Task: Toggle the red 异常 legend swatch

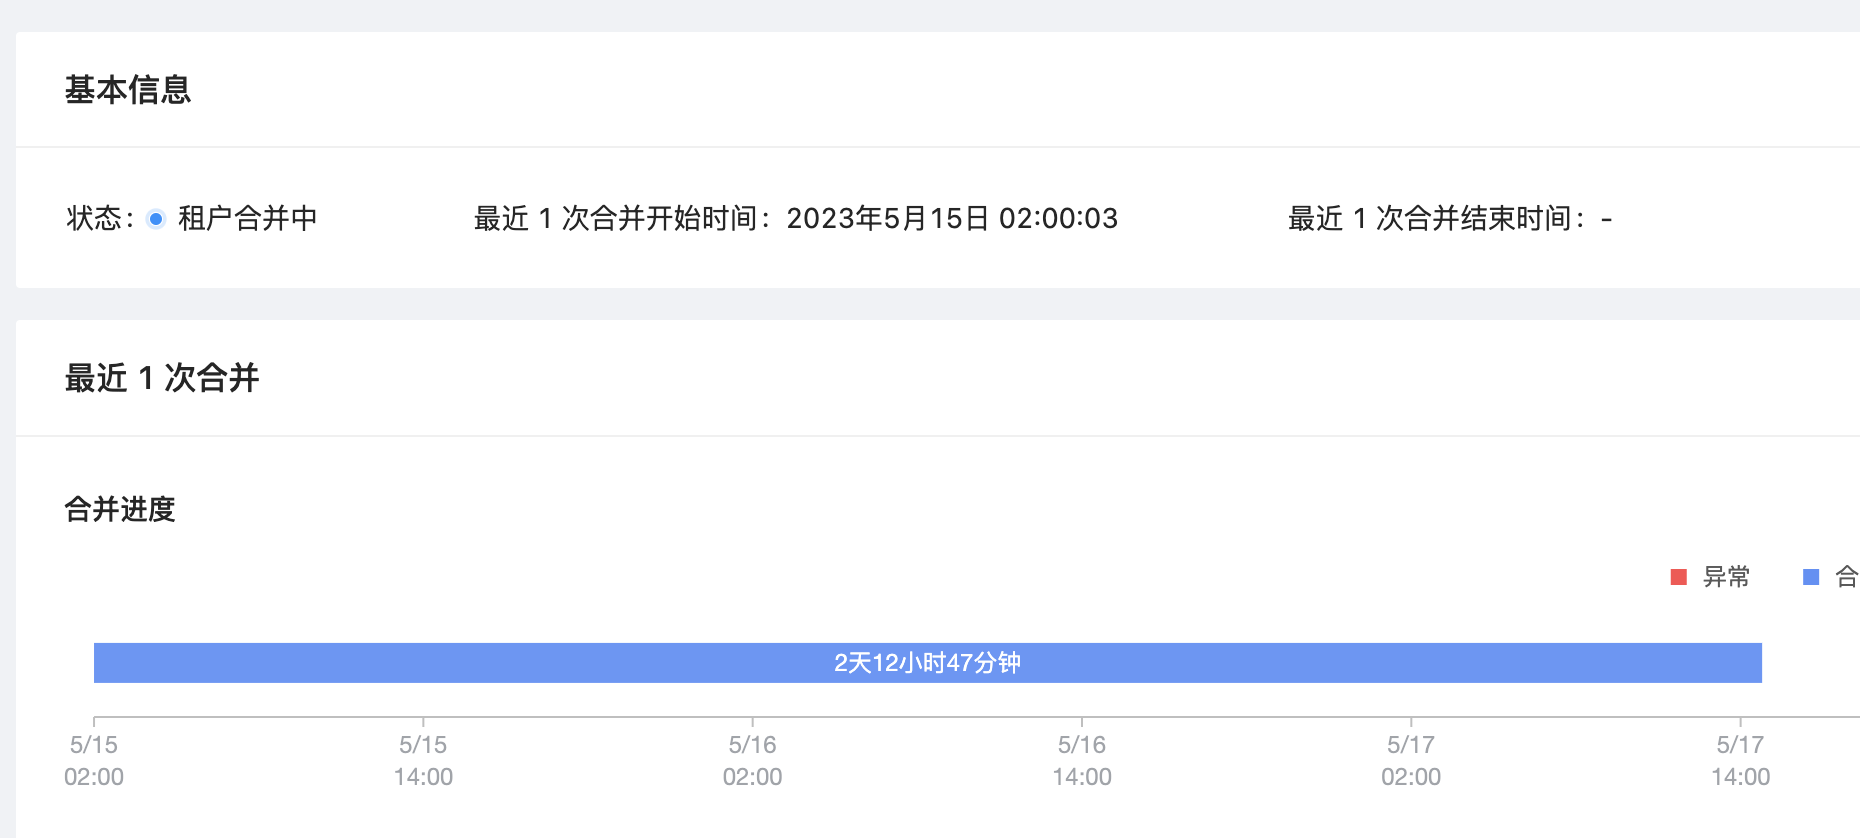Action: pos(1679,577)
